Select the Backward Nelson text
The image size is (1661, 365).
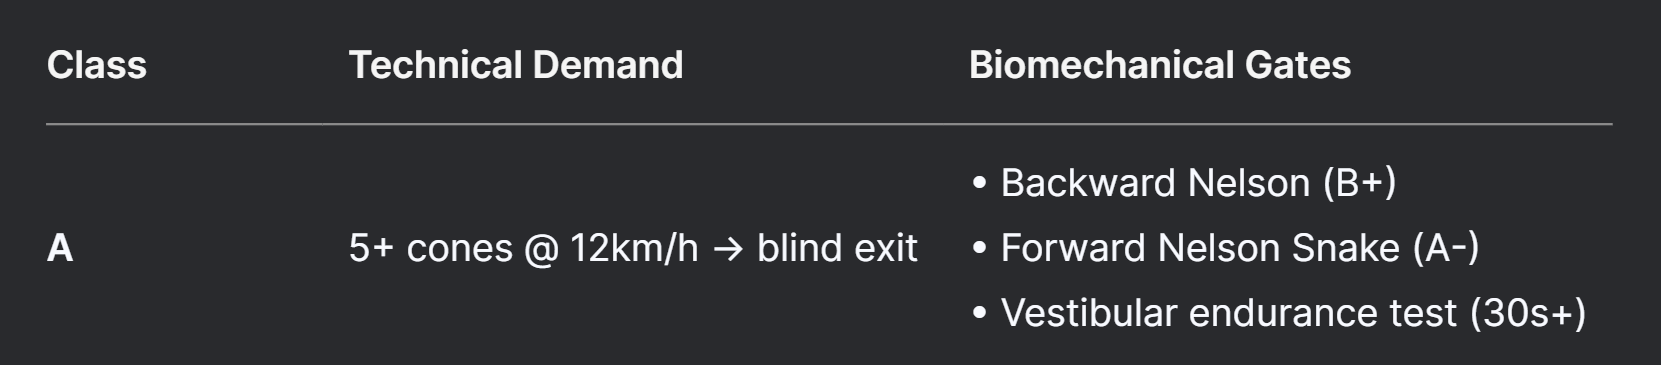pos(1155,183)
